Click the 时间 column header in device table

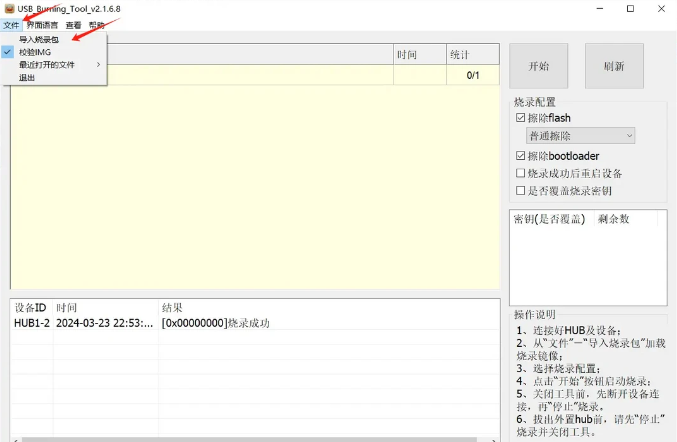pos(407,54)
